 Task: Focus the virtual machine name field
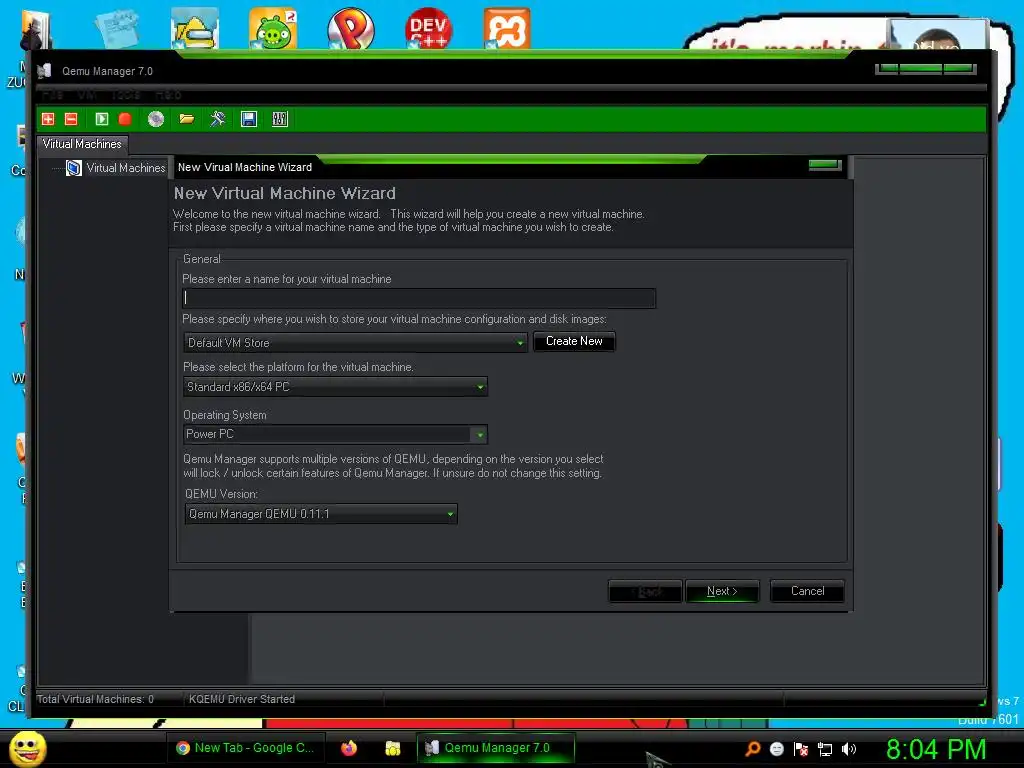419,298
